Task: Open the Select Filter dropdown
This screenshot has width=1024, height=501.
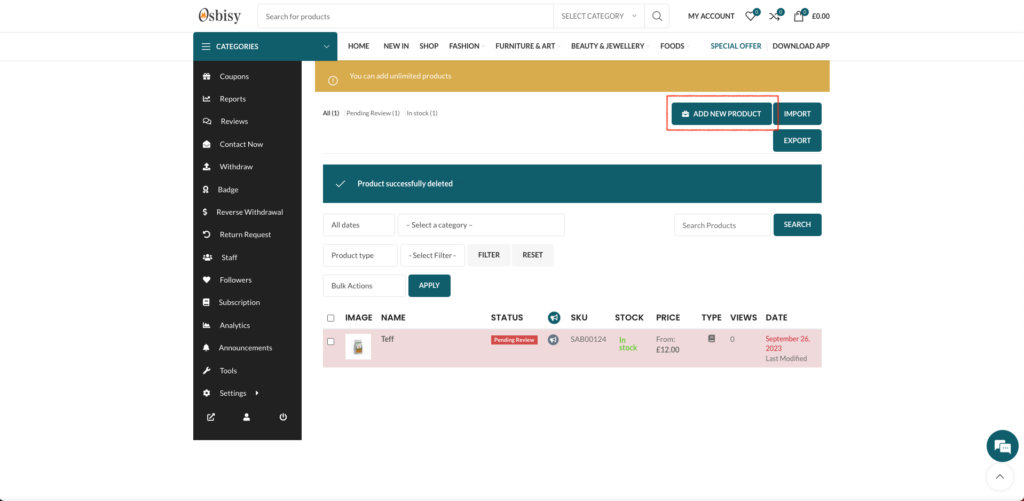Action: click(x=432, y=255)
